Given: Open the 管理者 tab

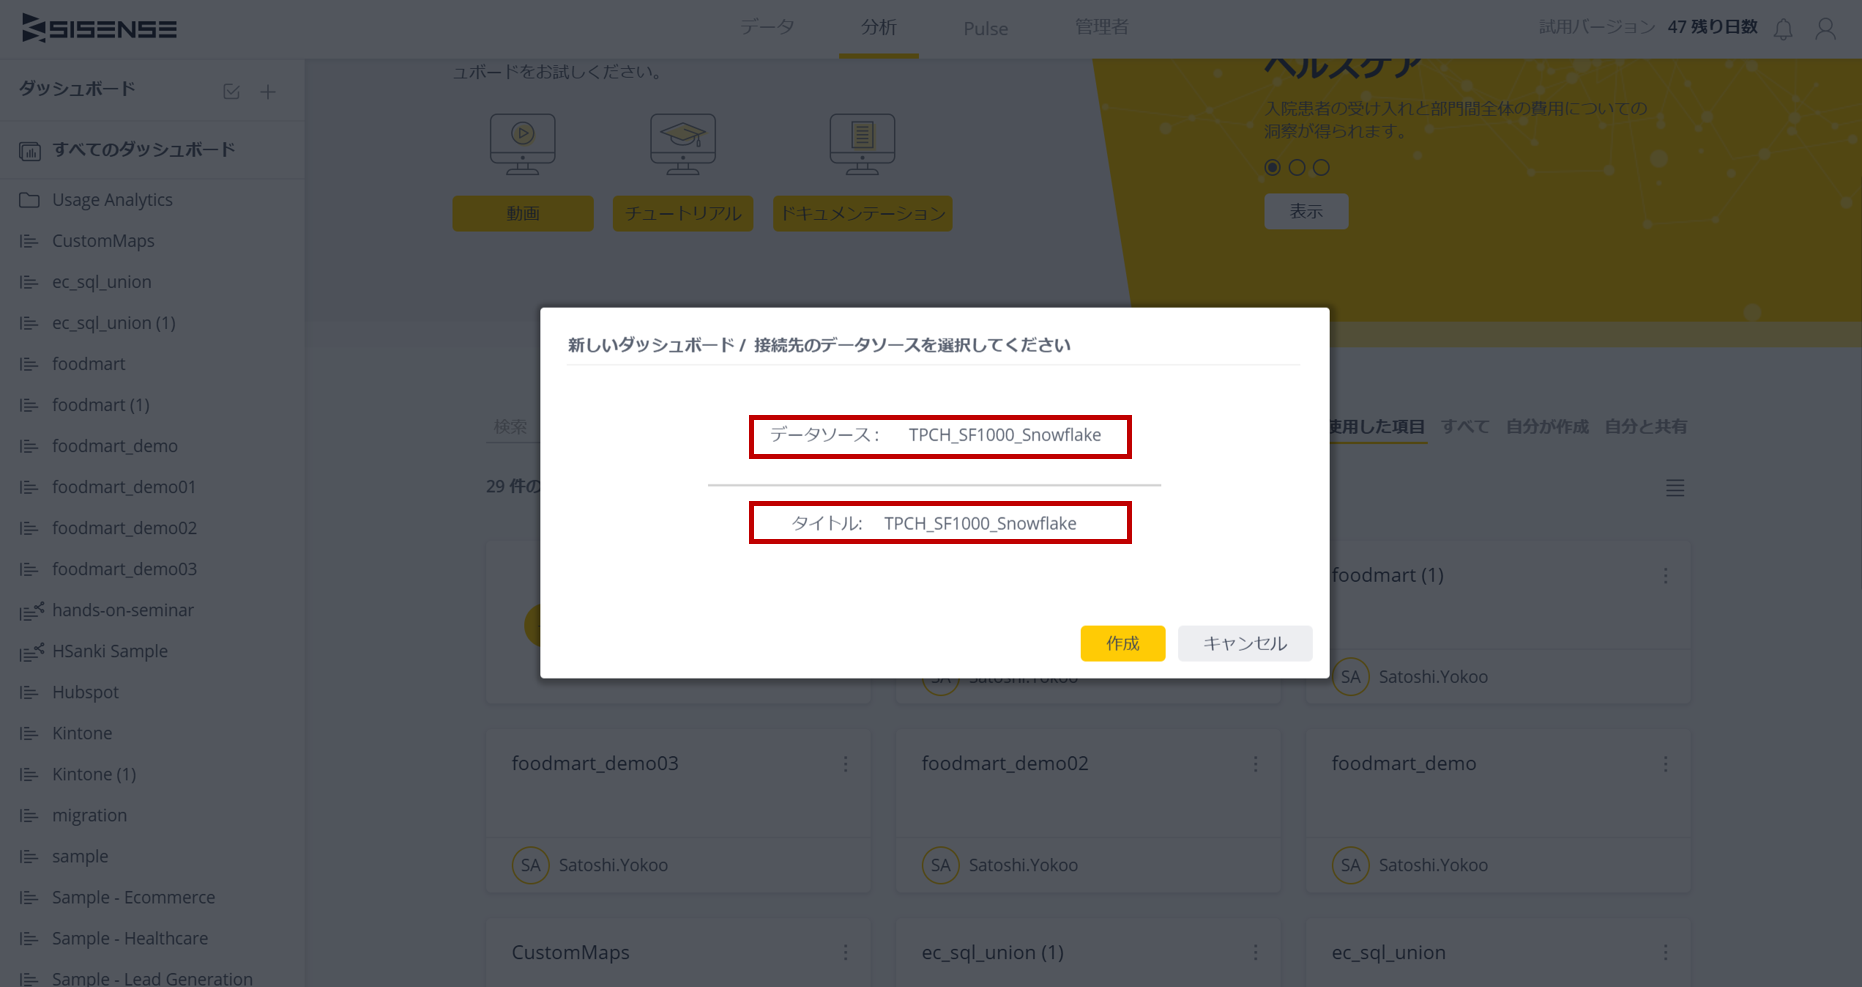Looking at the screenshot, I should coord(1101,28).
